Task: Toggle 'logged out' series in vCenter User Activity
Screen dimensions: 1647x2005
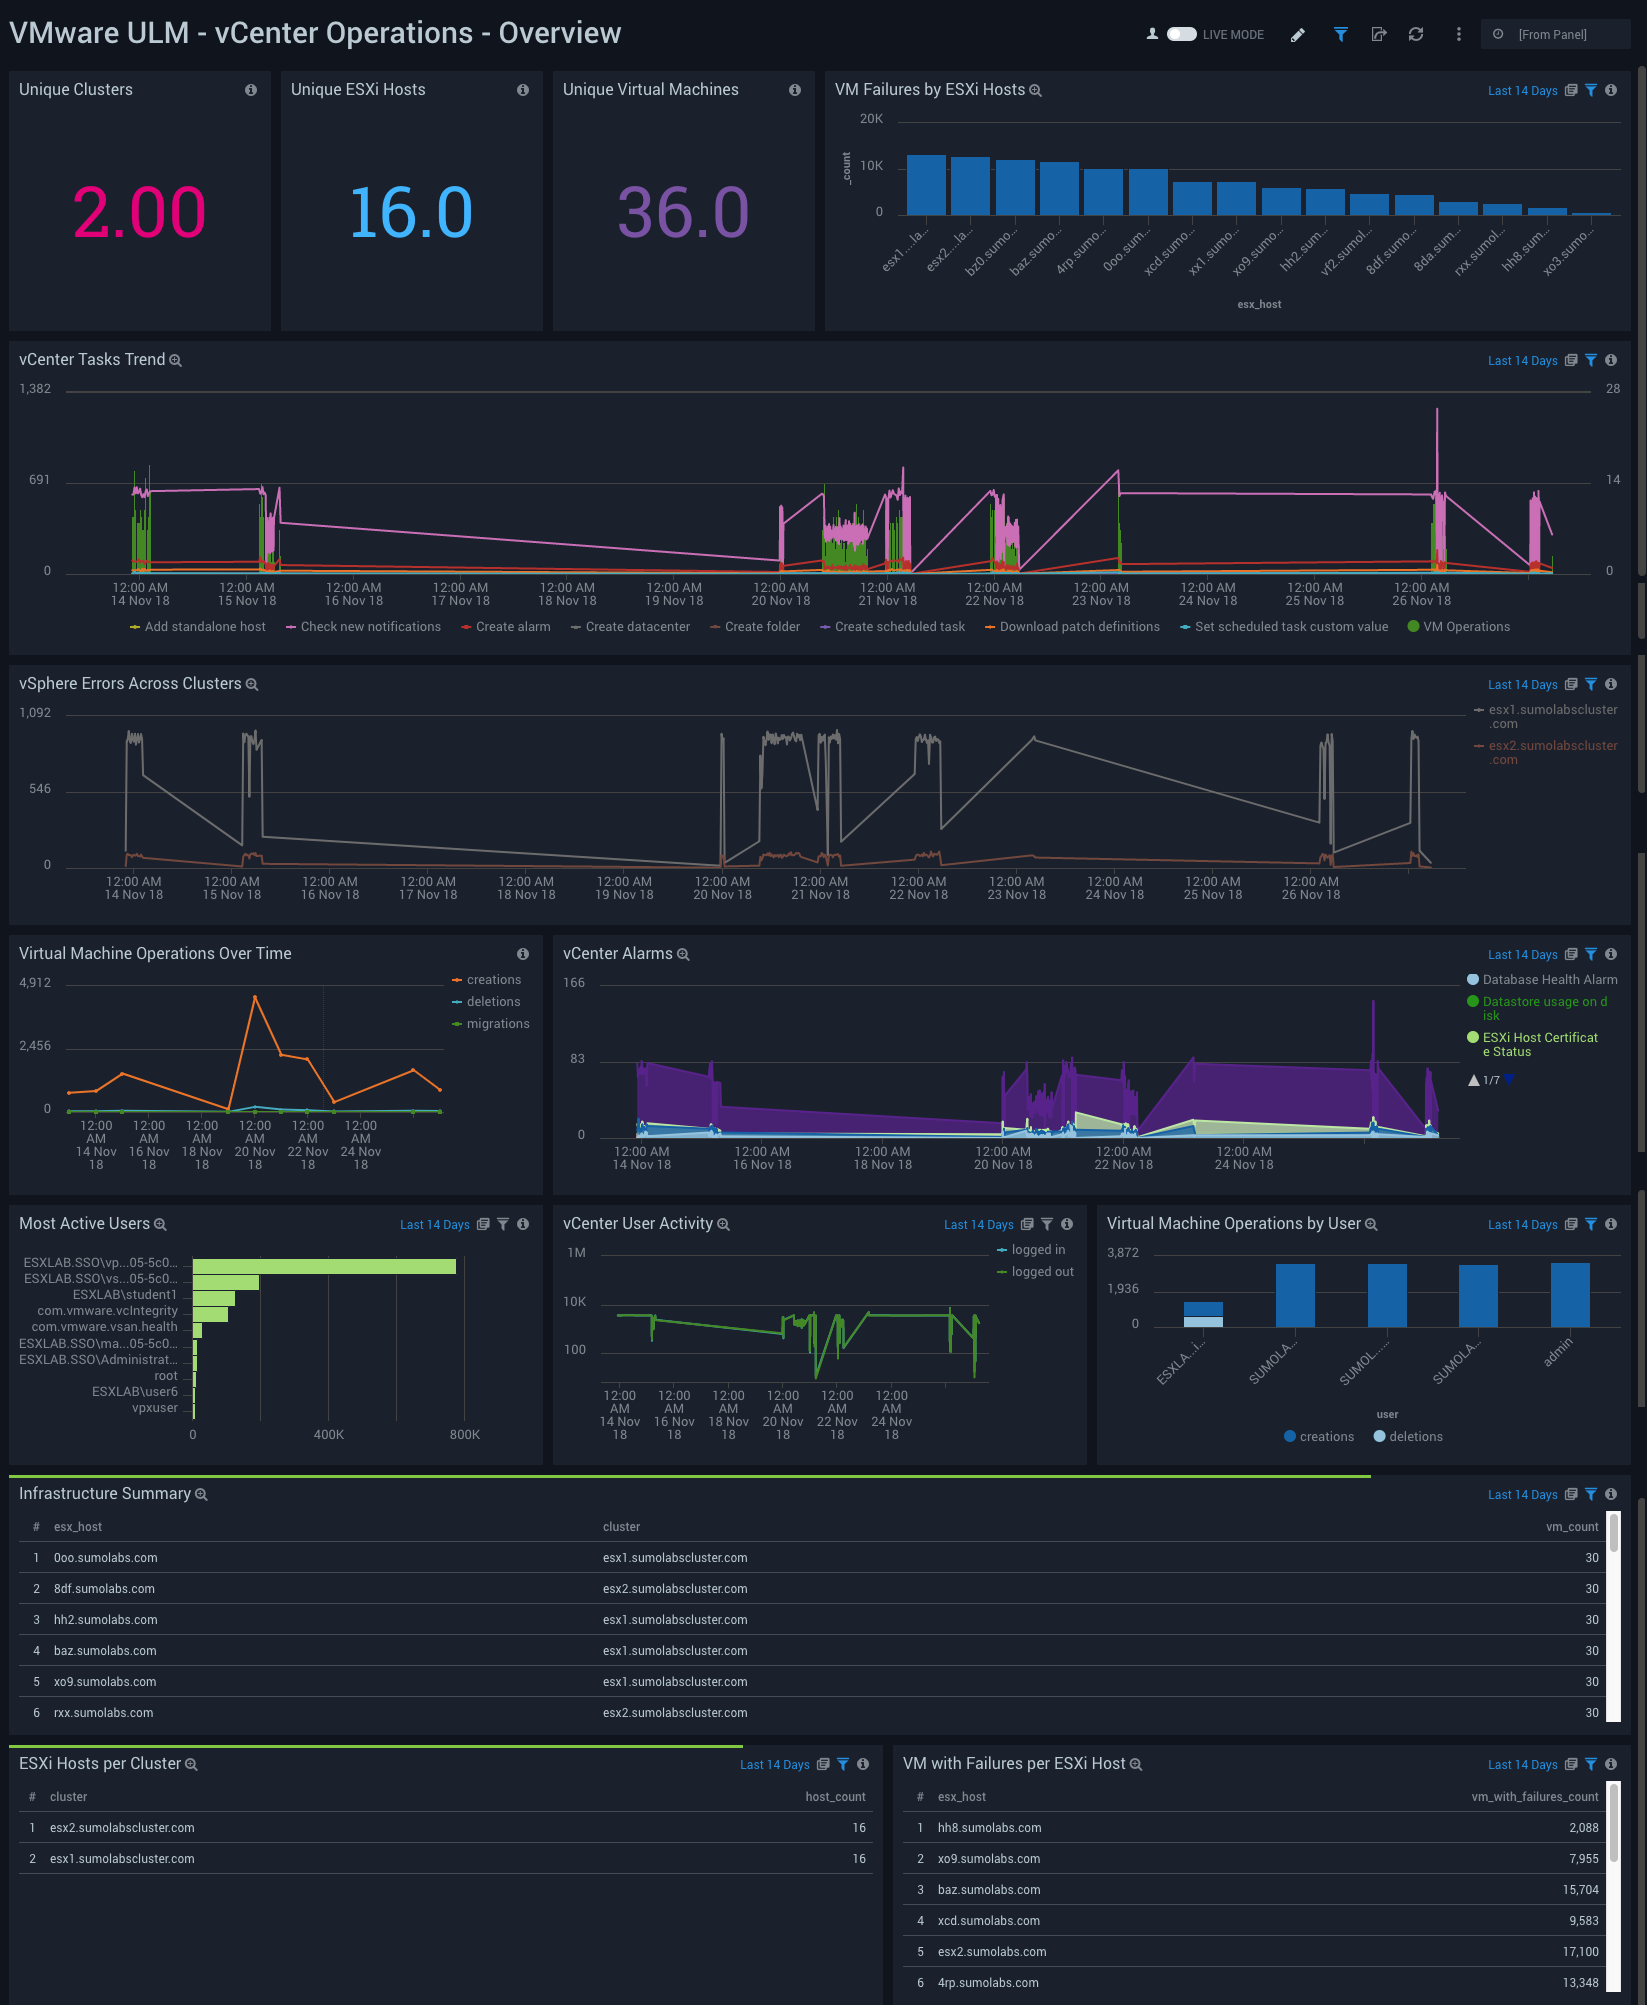Action: click(x=1042, y=1272)
